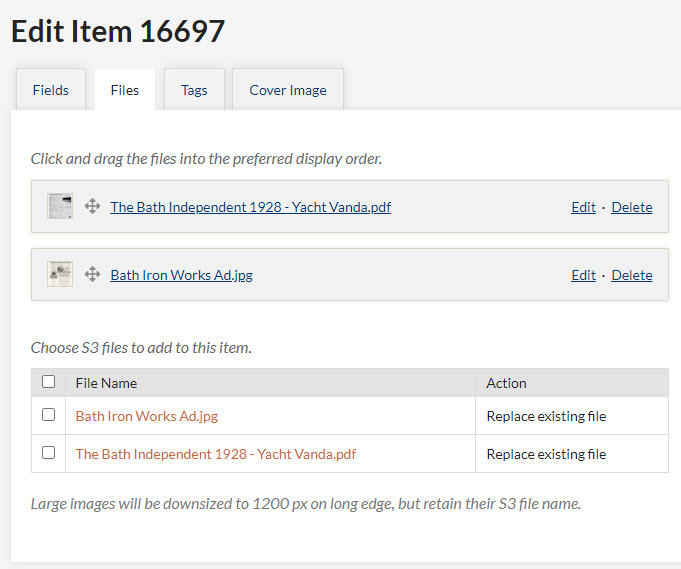Click S3 file name Bath Iron Works Ad.jpg
Screen dimensions: 681x569
[147, 416]
